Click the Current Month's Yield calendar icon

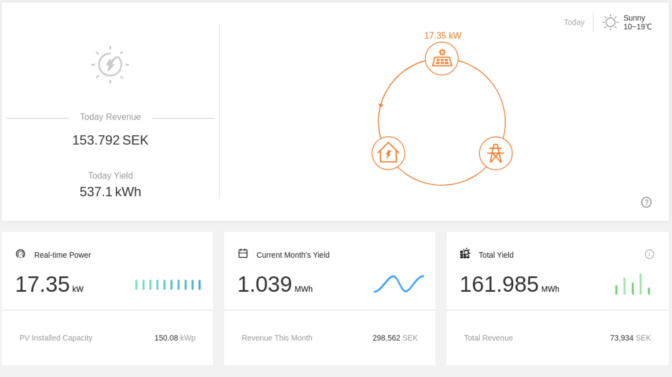(x=243, y=254)
